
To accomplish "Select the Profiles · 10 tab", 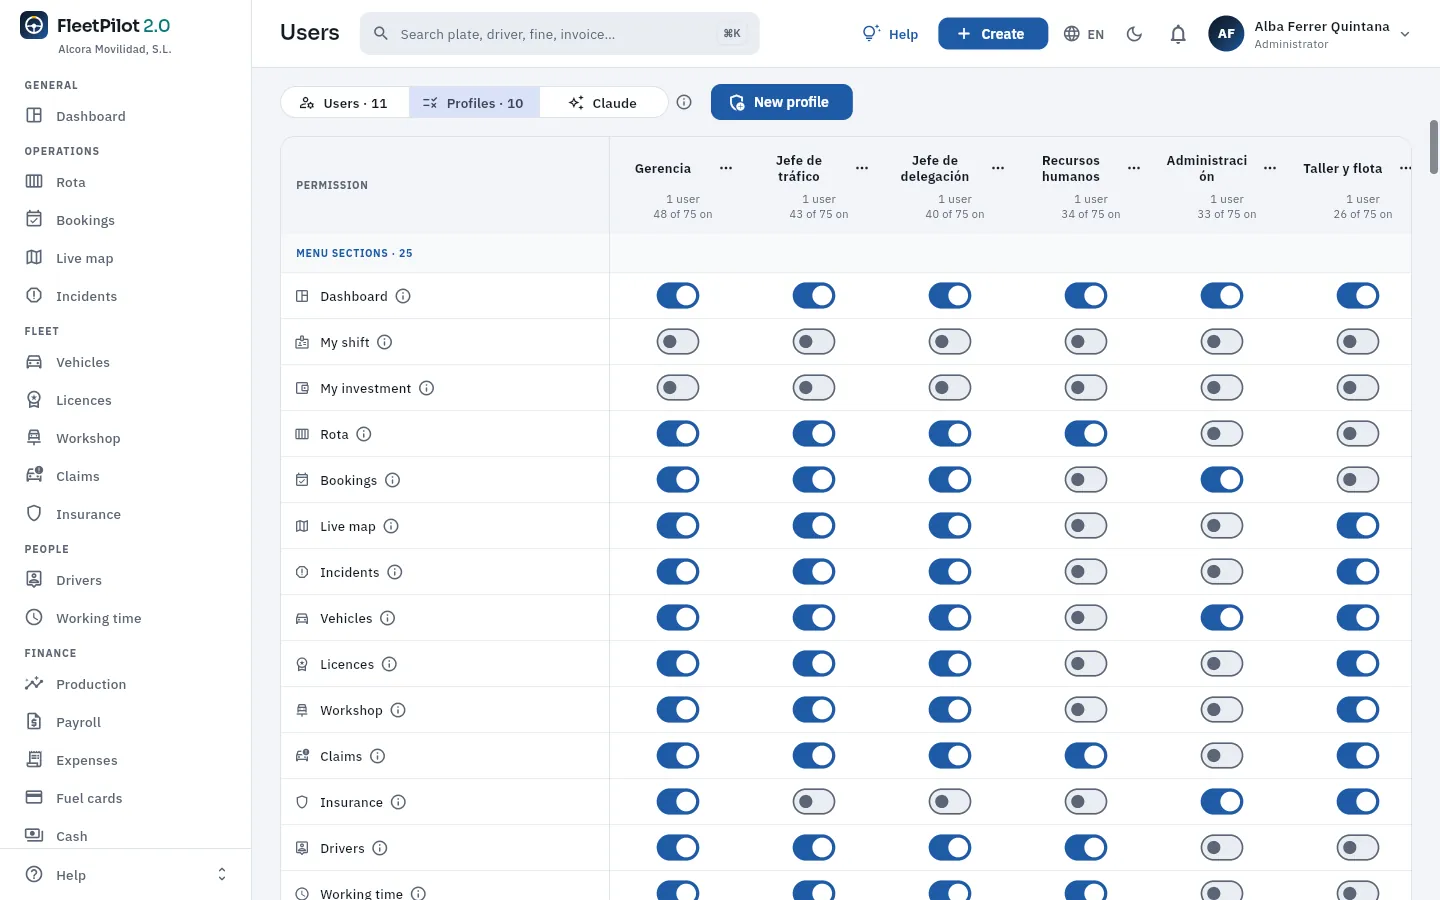I will [474, 102].
